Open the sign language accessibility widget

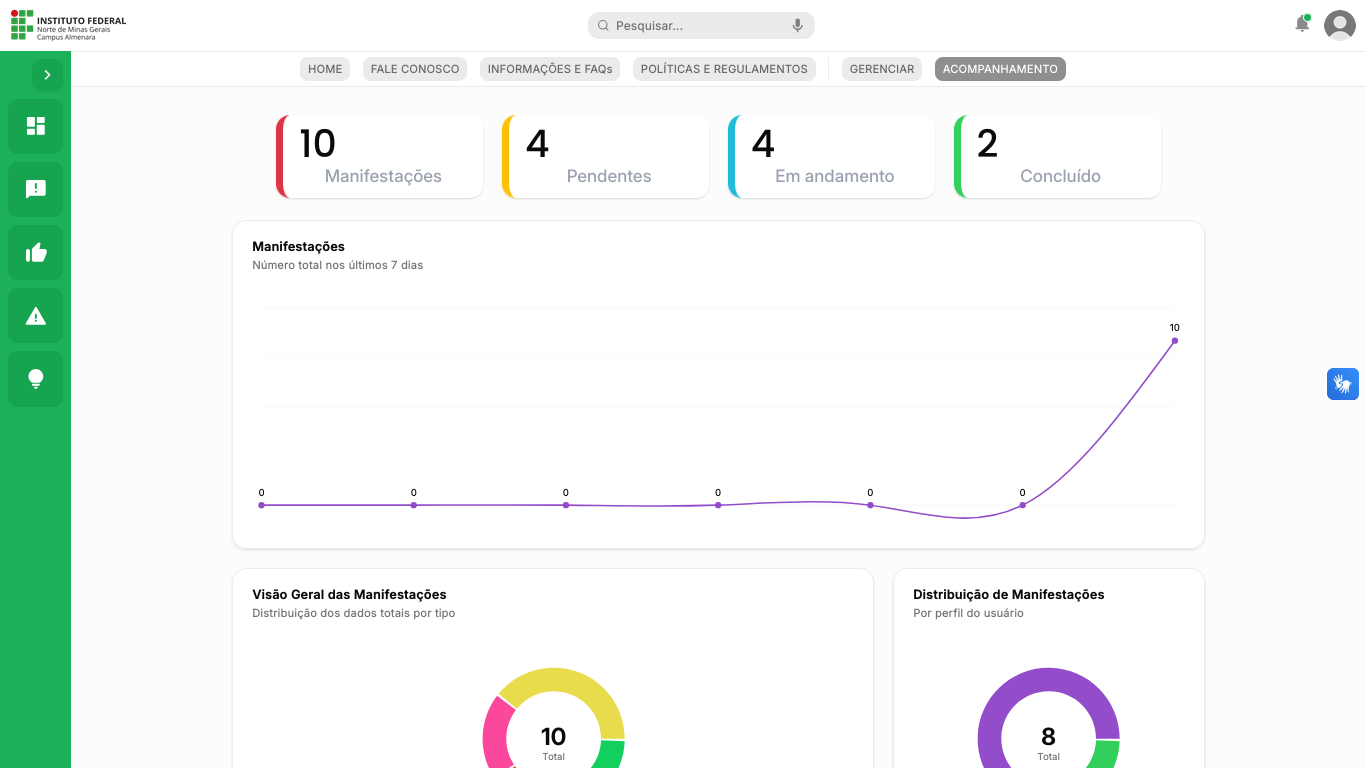(1342, 384)
